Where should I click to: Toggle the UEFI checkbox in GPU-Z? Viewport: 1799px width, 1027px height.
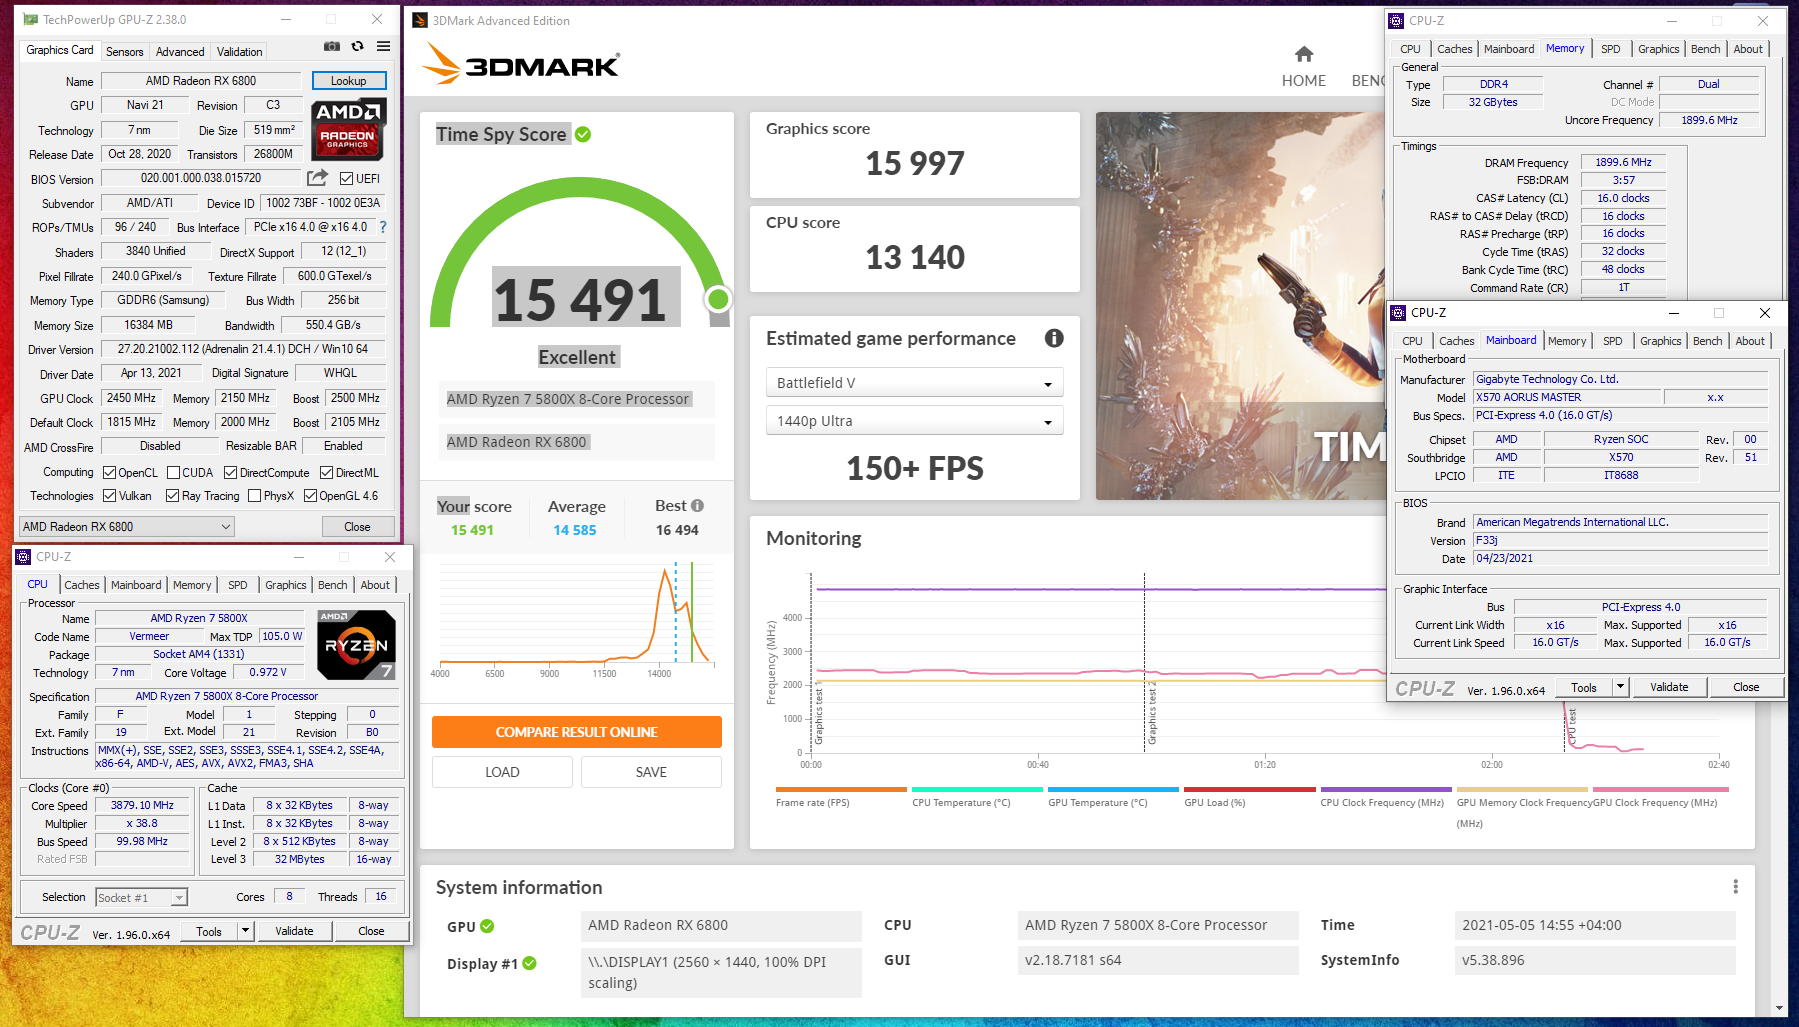pos(346,179)
